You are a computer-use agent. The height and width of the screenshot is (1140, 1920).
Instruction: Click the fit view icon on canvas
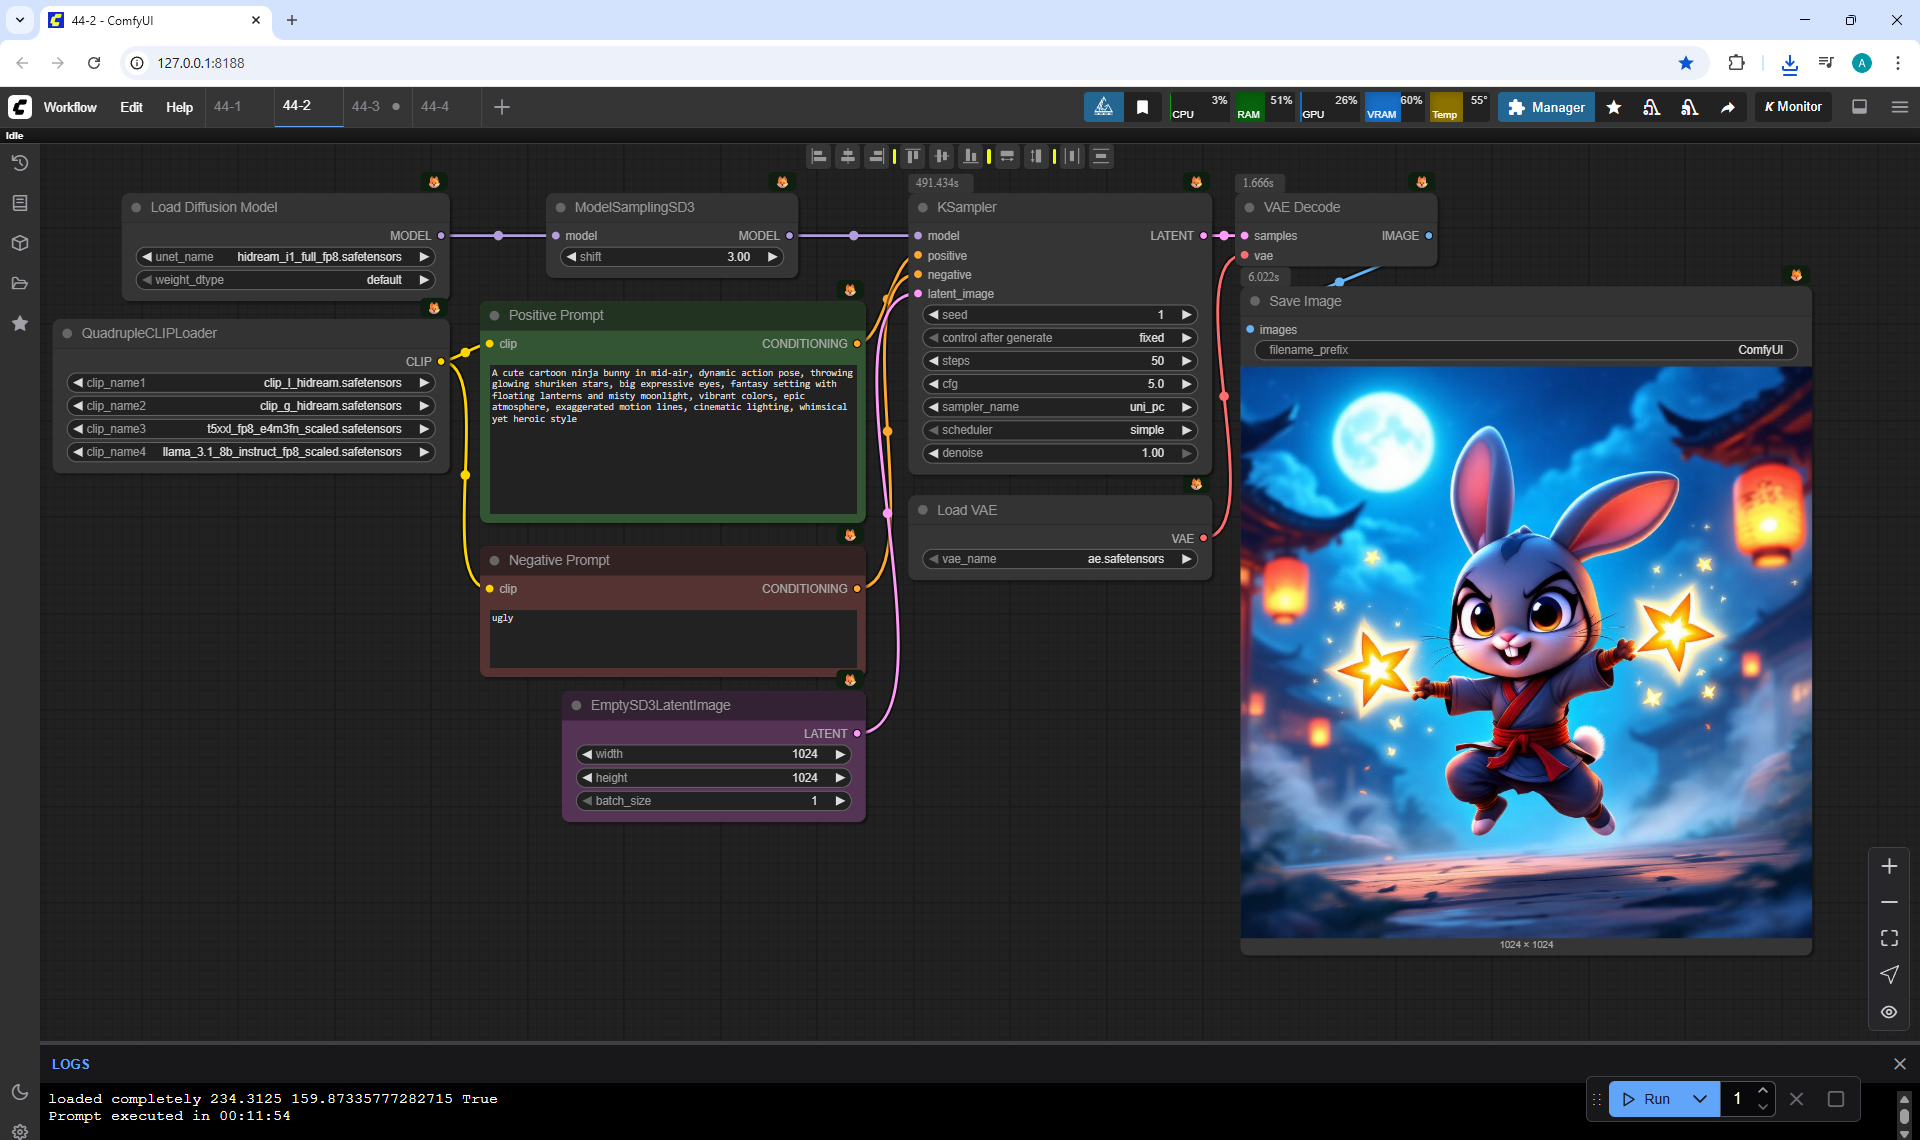coord(1888,938)
